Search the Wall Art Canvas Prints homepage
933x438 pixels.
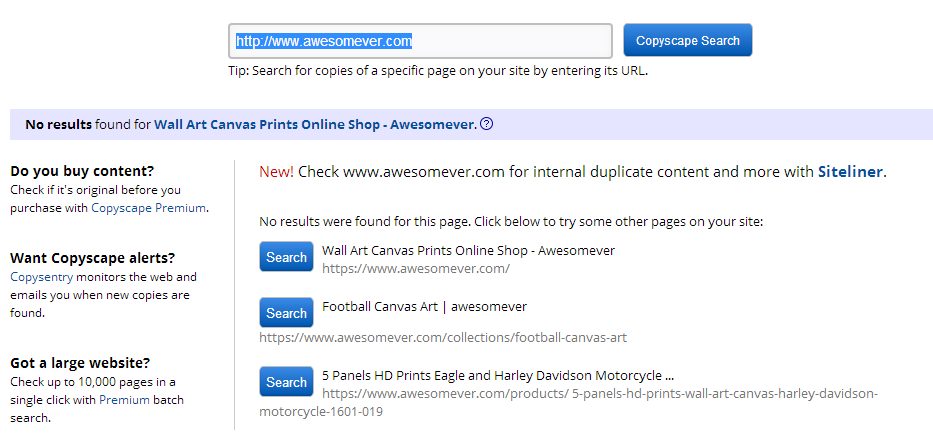(x=286, y=257)
